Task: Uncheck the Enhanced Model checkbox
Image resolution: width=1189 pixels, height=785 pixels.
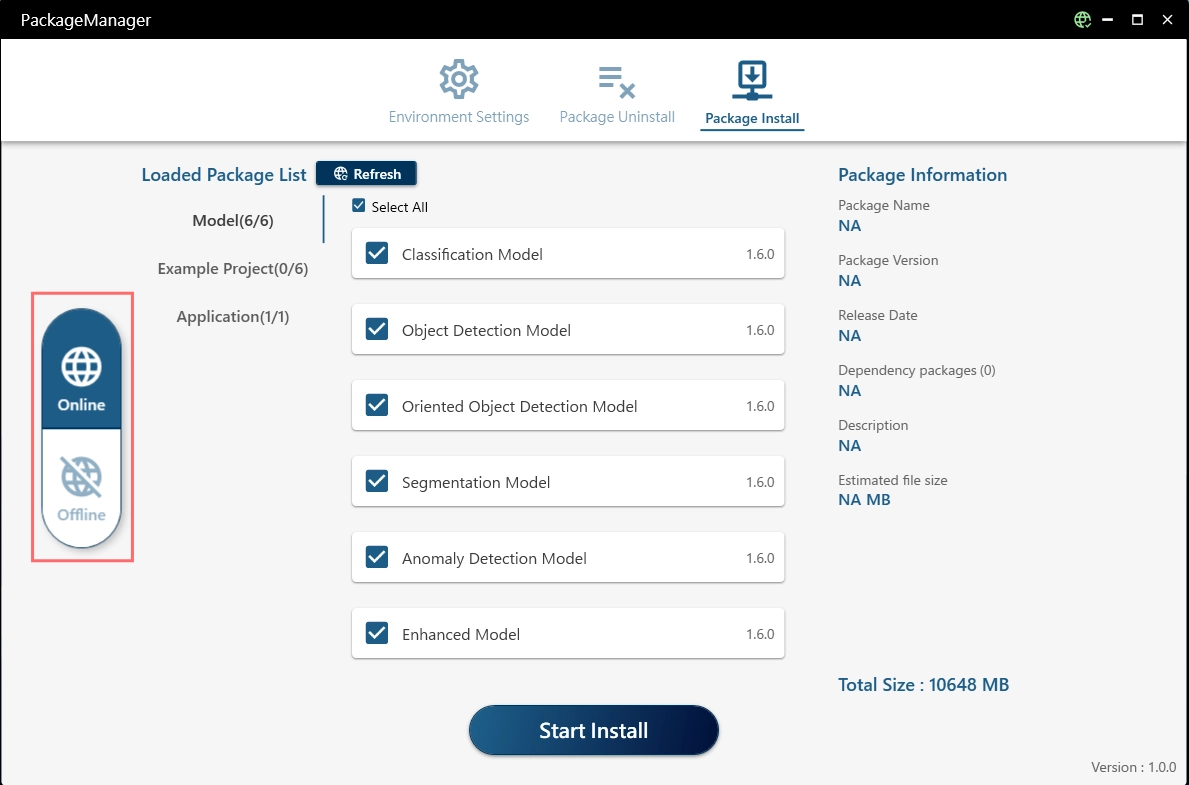Action: tap(377, 633)
